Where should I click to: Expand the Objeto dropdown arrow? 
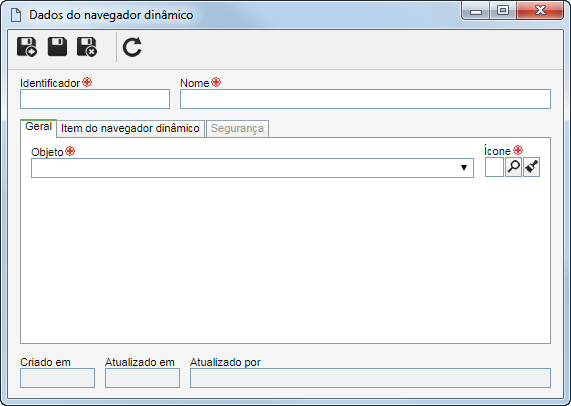click(x=464, y=168)
